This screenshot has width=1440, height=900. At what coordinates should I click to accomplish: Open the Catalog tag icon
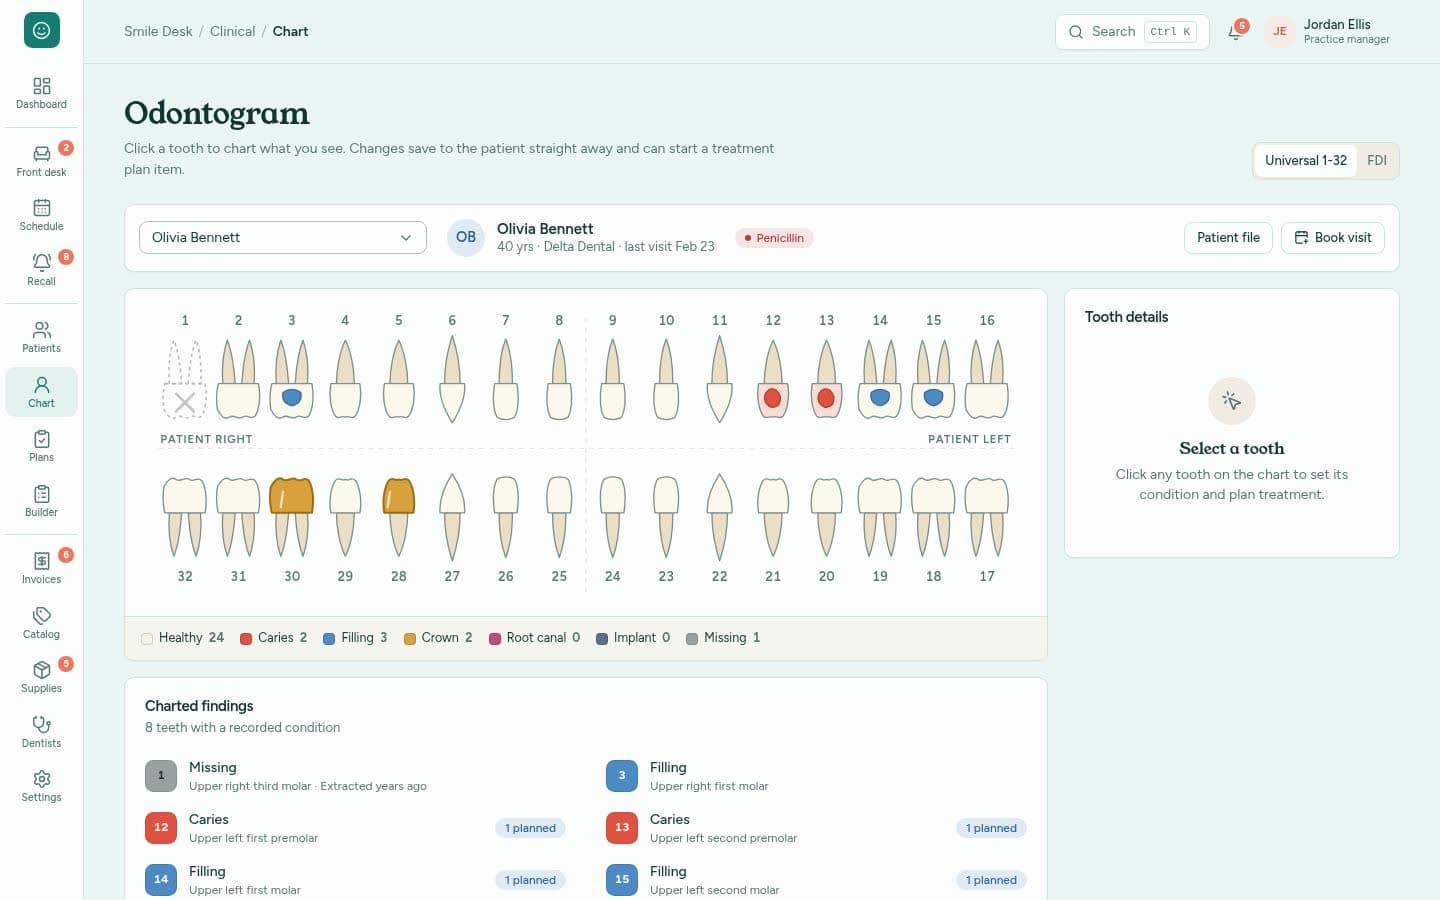[41, 623]
